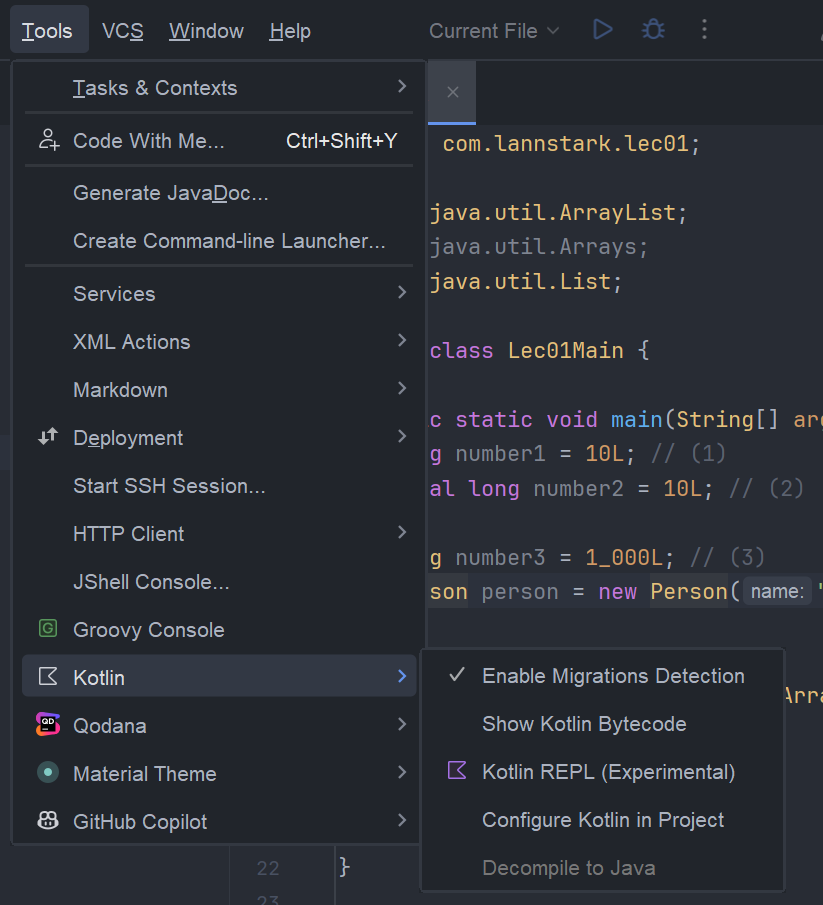Open the More Actions vertical dots
This screenshot has width=823, height=905.
pos(704,29)
